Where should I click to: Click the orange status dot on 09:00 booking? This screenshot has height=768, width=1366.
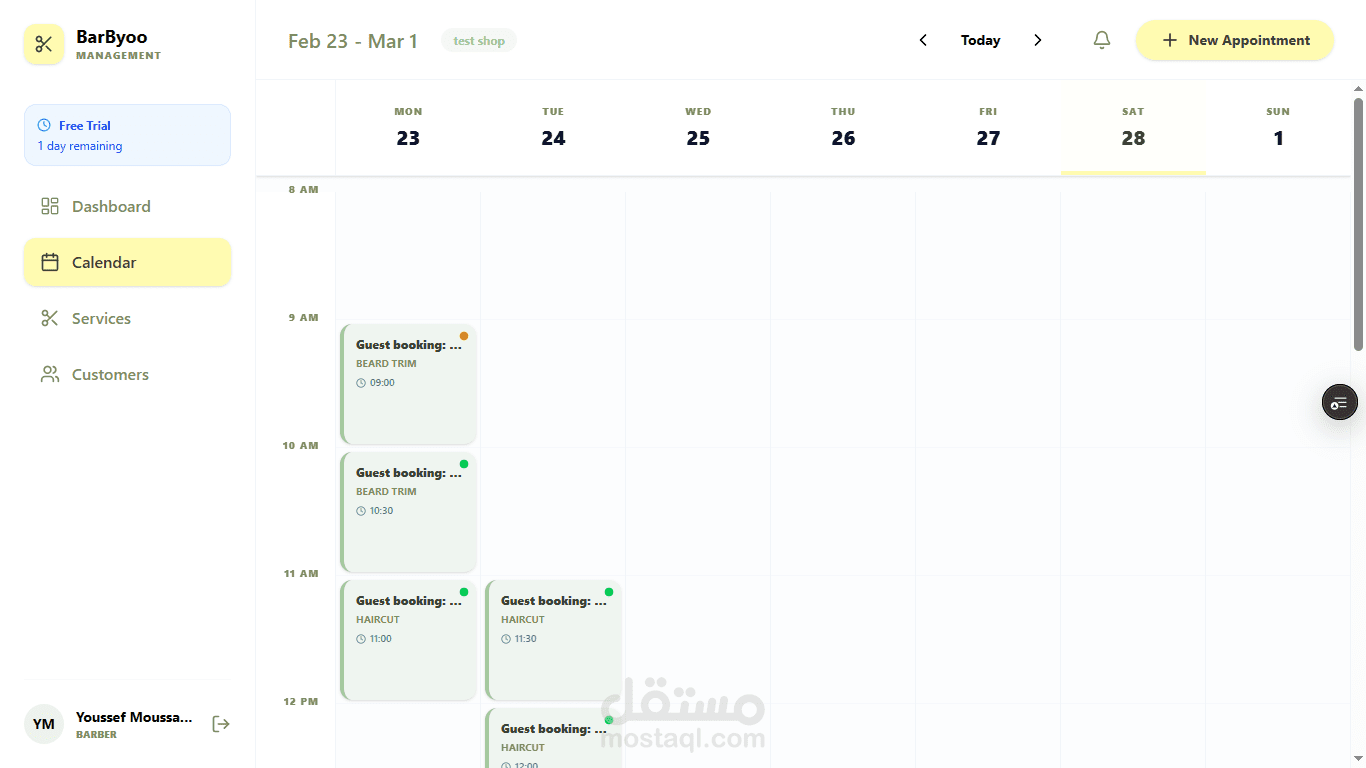point(464,336)
